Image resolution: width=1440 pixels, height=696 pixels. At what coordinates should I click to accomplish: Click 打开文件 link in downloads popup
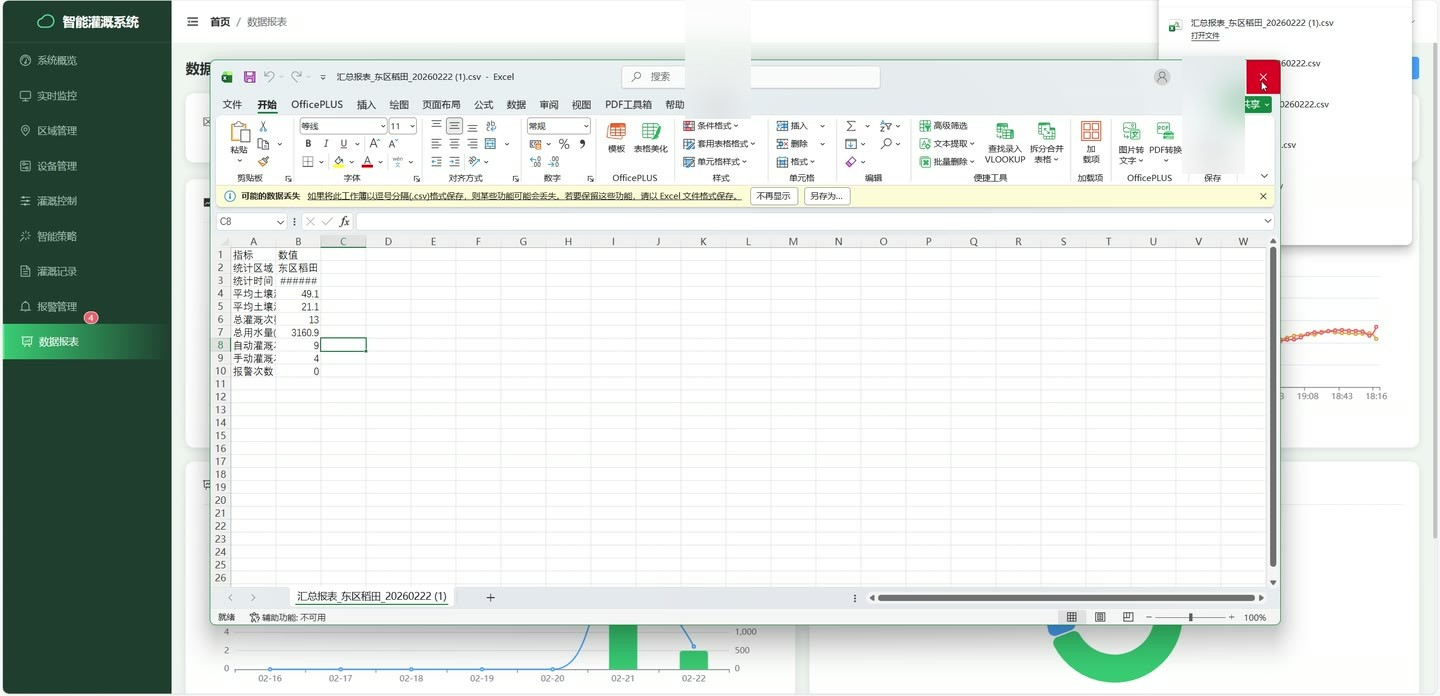click(x=1205, y=36)
